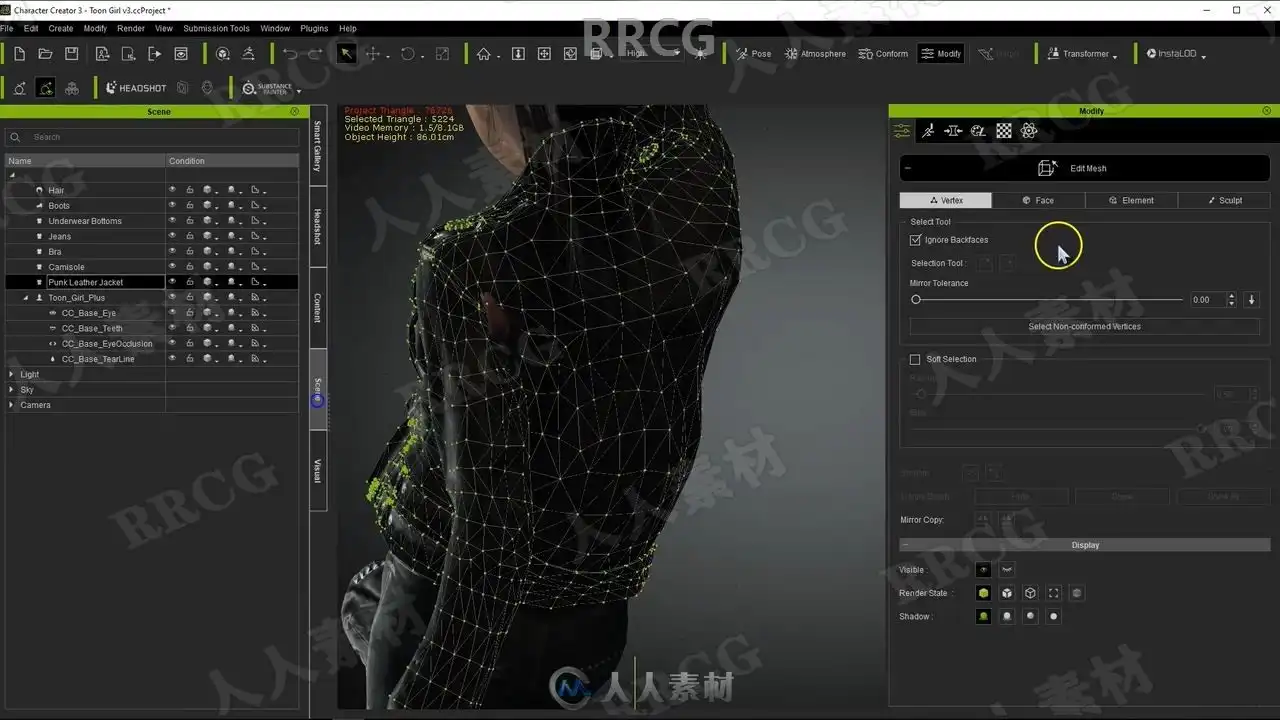
Task: Open the Plugins menu
Action: (314, 28)
